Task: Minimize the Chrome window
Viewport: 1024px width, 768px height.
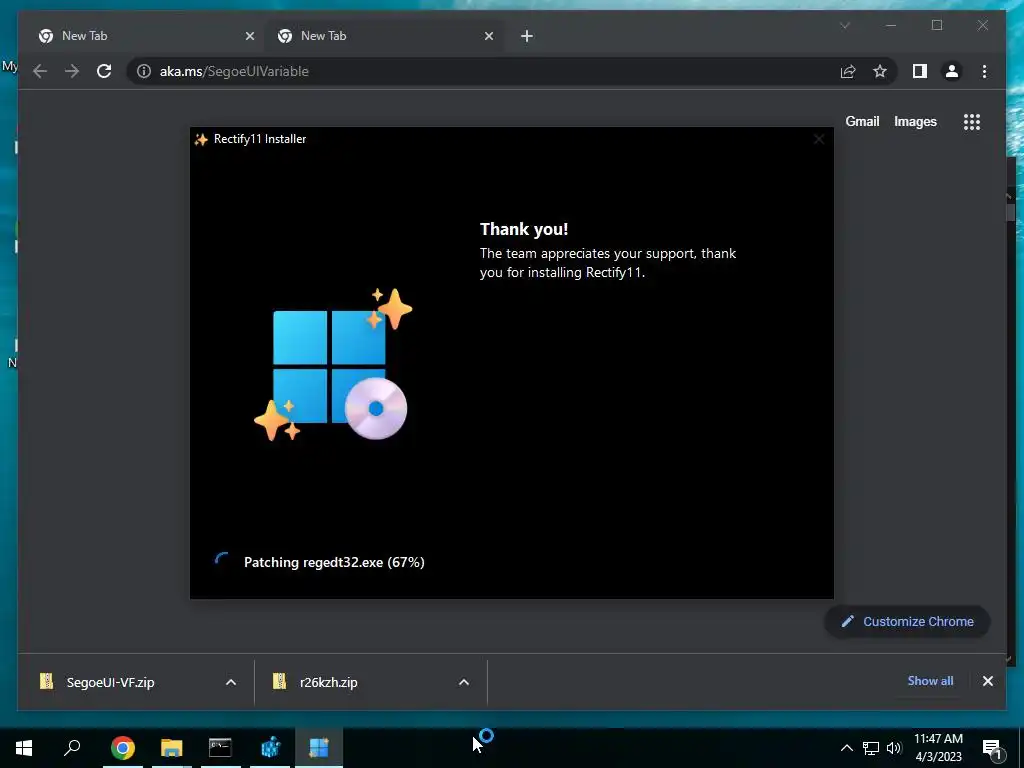Action: (891, 25)
